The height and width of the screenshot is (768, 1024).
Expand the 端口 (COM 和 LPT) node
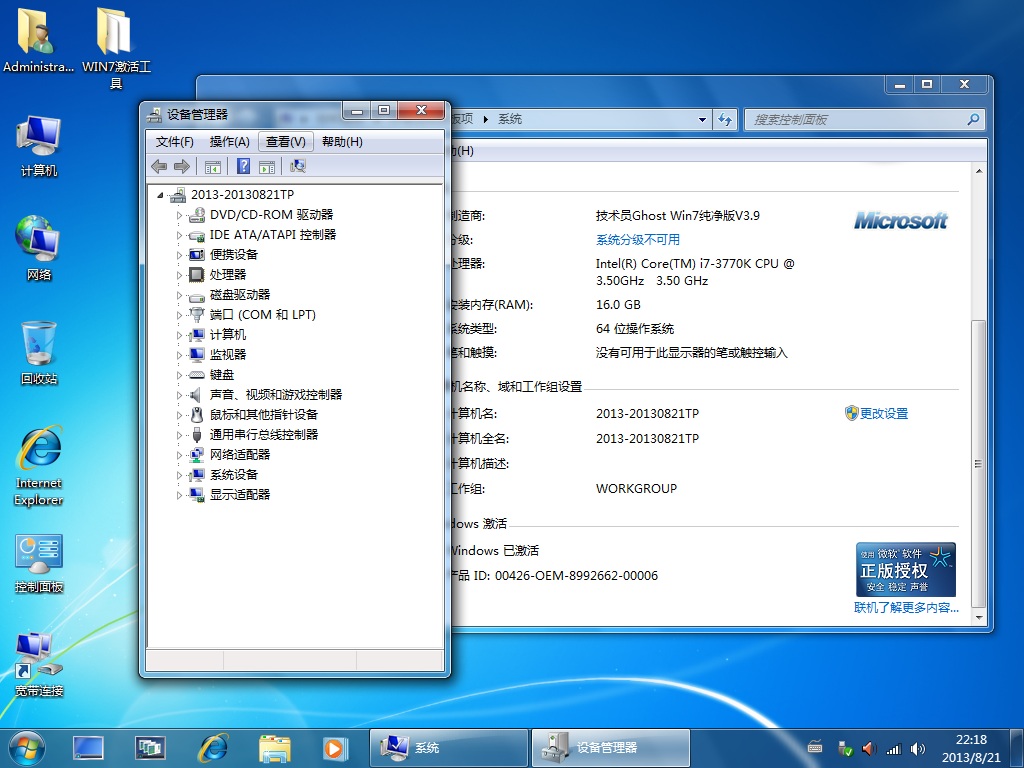(179, 315)
